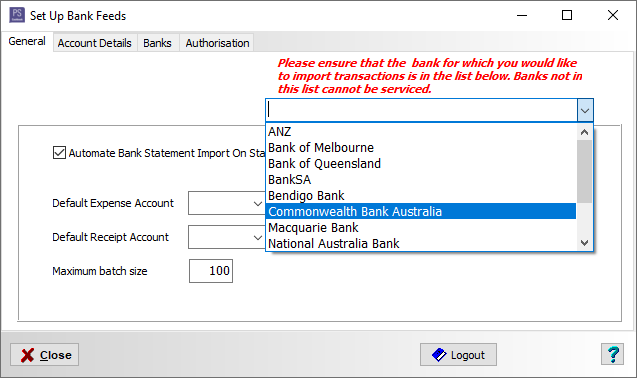Image resolution: width=637 pixels, height=378 pixels.
Task: Open the Banks tab
Action: click(x=157, y=43)
